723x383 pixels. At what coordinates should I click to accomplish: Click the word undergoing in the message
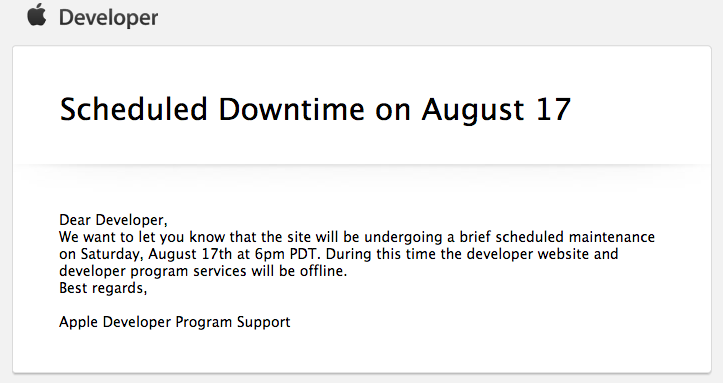403,238
